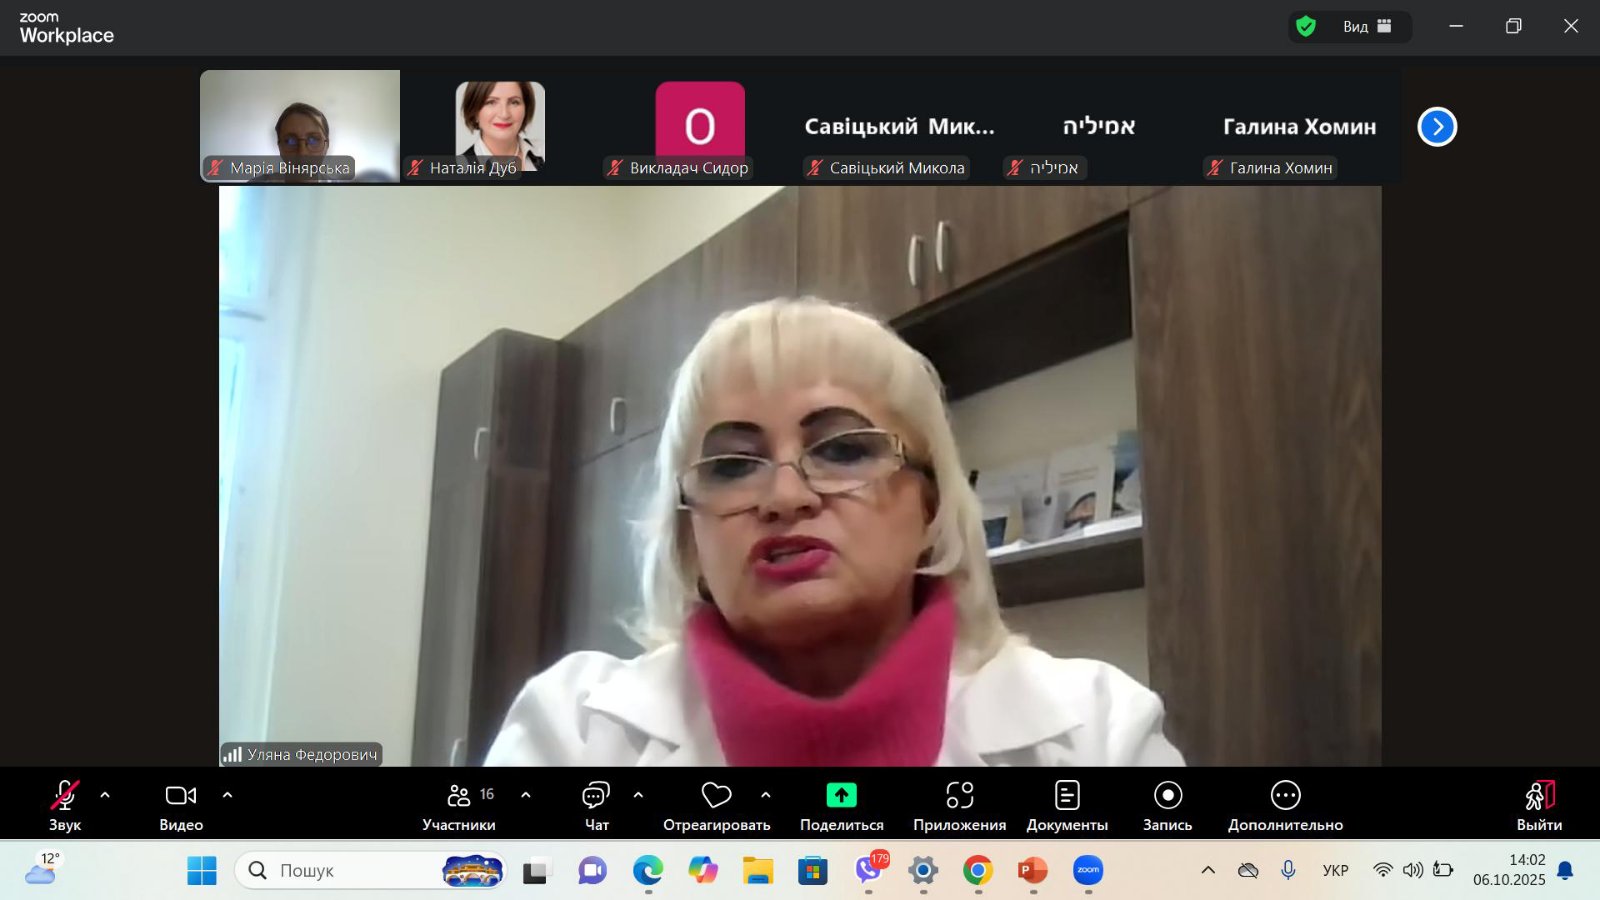Open the Reactions heart icon
This screenshot has width=1600, height=900.
(716, 795)
